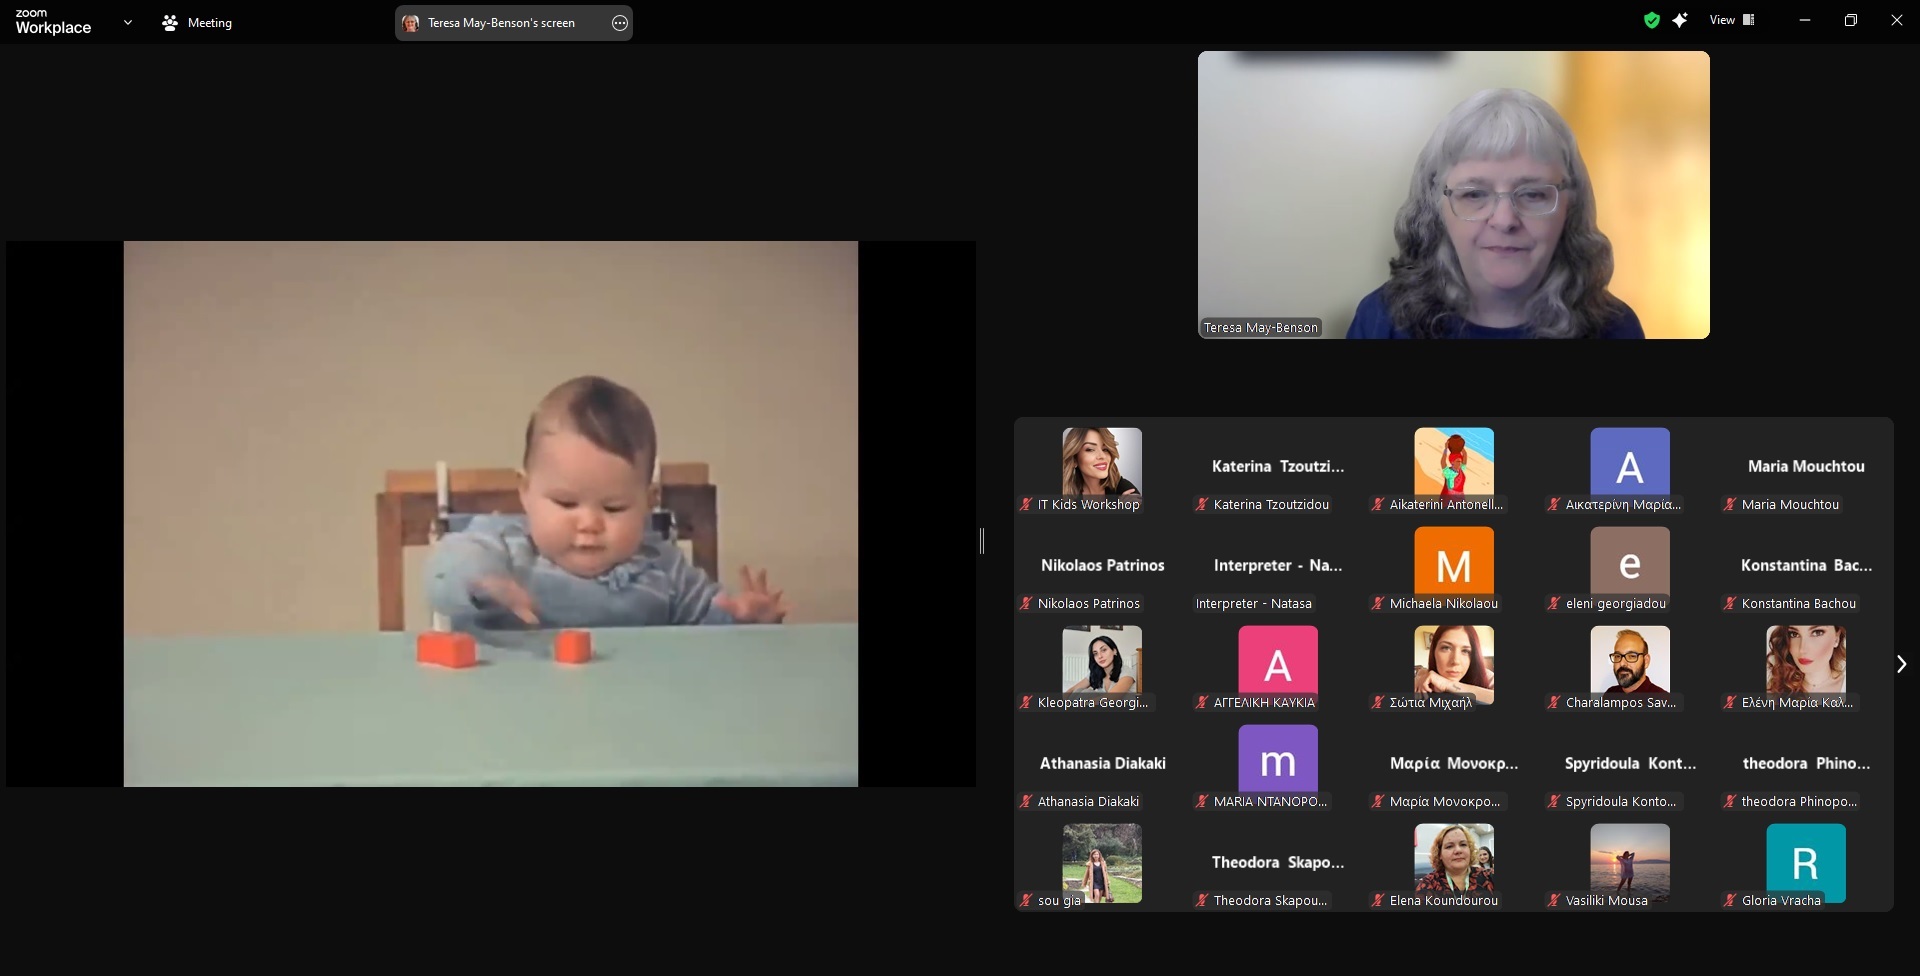
Task: Click the Meeting participants icon
Action: tap(170, 22)
